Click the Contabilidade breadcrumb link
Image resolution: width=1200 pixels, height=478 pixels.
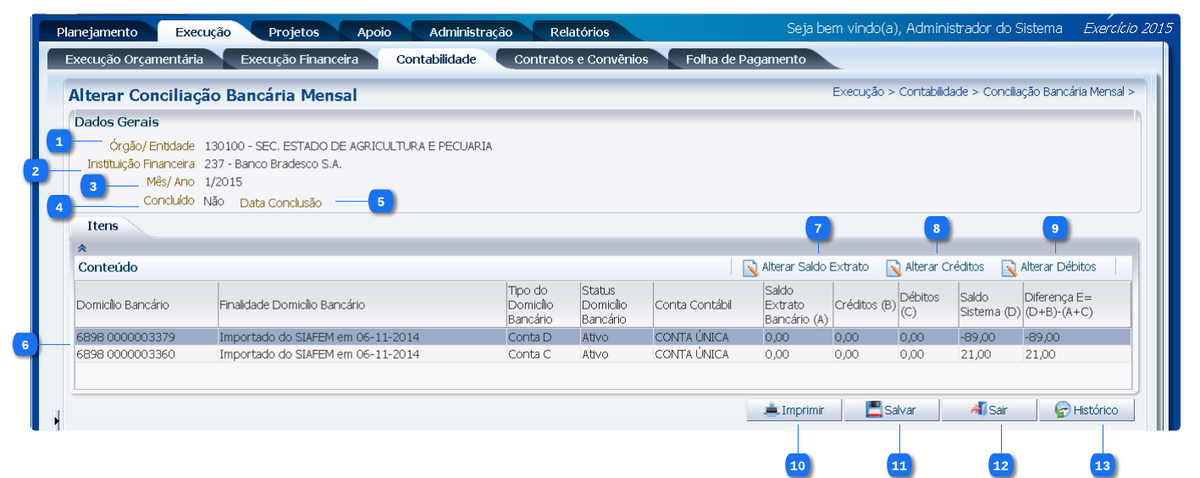click(937, 92)
